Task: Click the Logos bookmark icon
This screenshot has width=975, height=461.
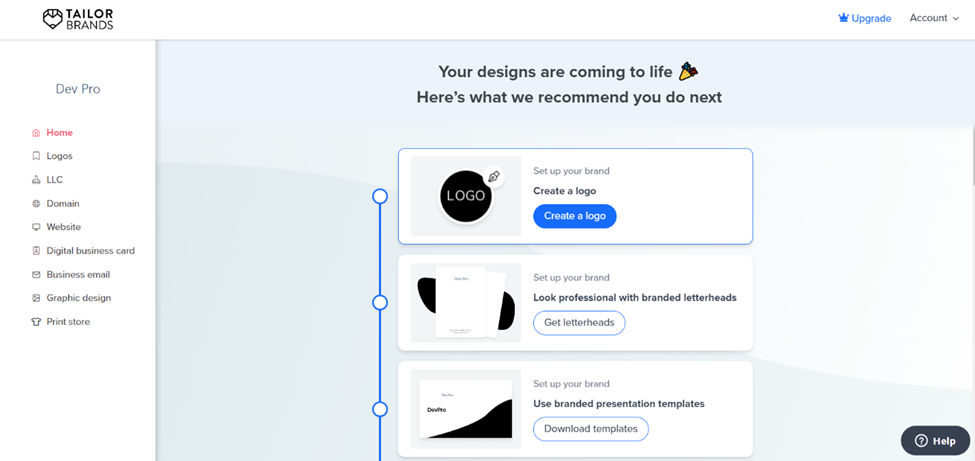Action: tap(36, 156)
